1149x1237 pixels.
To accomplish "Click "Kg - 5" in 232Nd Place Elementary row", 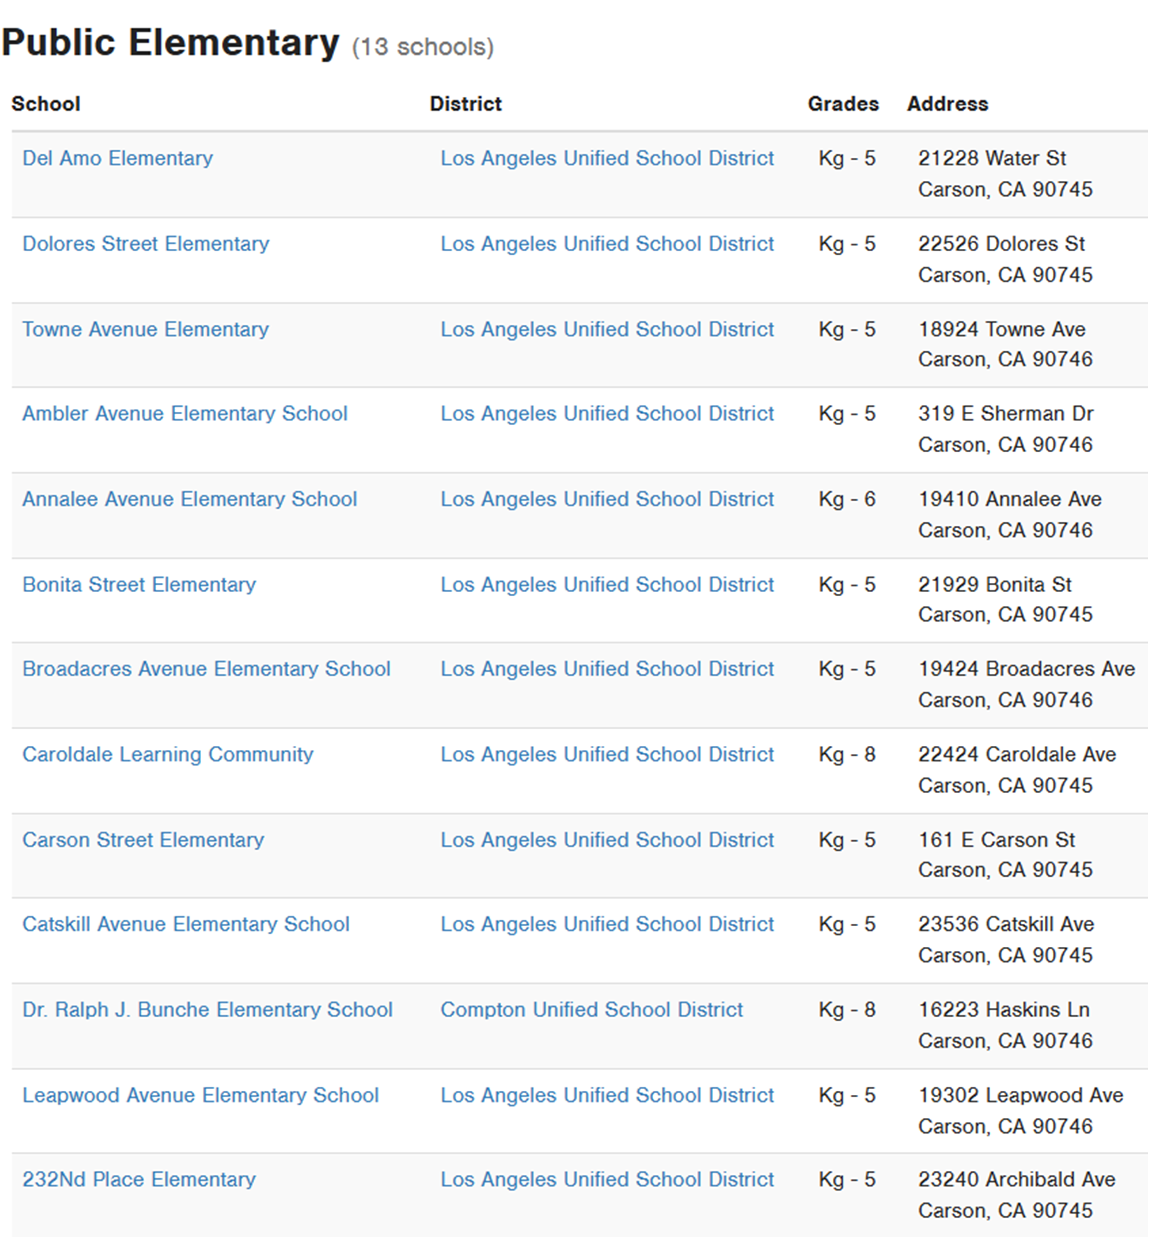I will tap(847, 1180).
